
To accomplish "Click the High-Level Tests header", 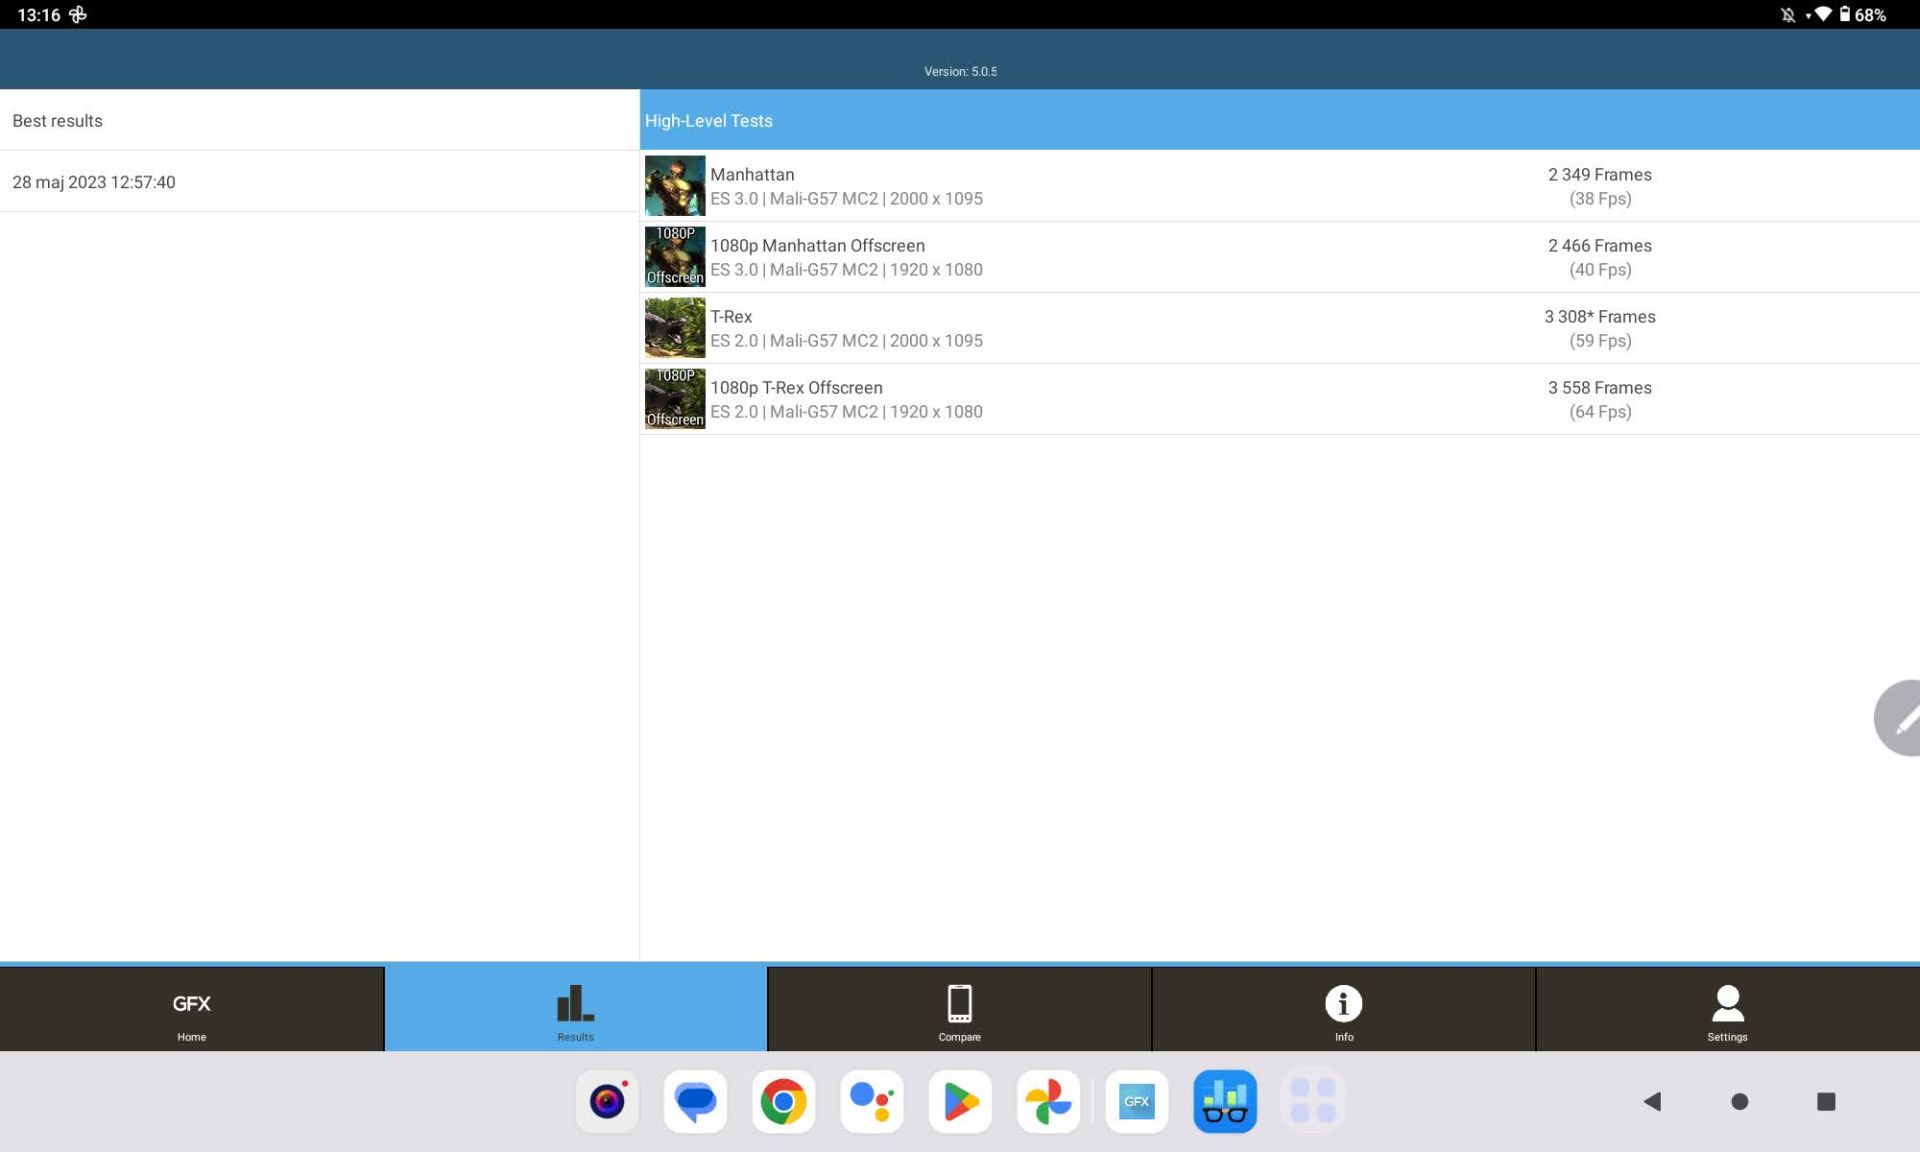I will point(1279,120).
